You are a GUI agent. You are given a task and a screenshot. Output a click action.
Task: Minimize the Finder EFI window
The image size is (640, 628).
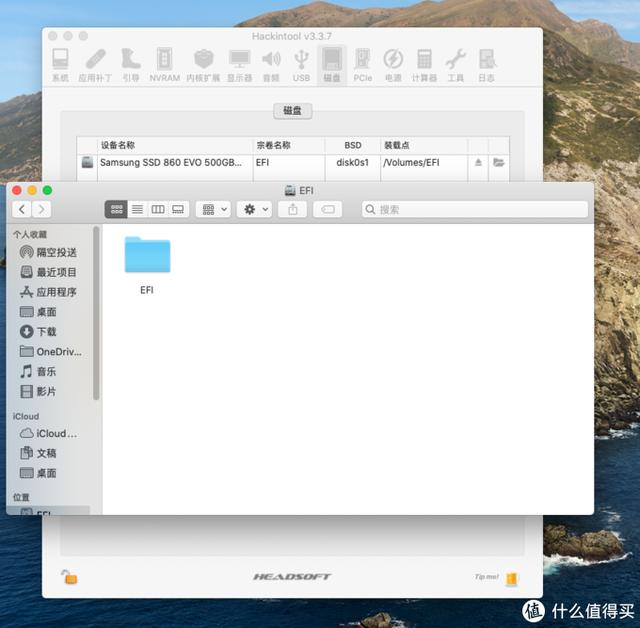pyautogui.click(x=32, y=190)
